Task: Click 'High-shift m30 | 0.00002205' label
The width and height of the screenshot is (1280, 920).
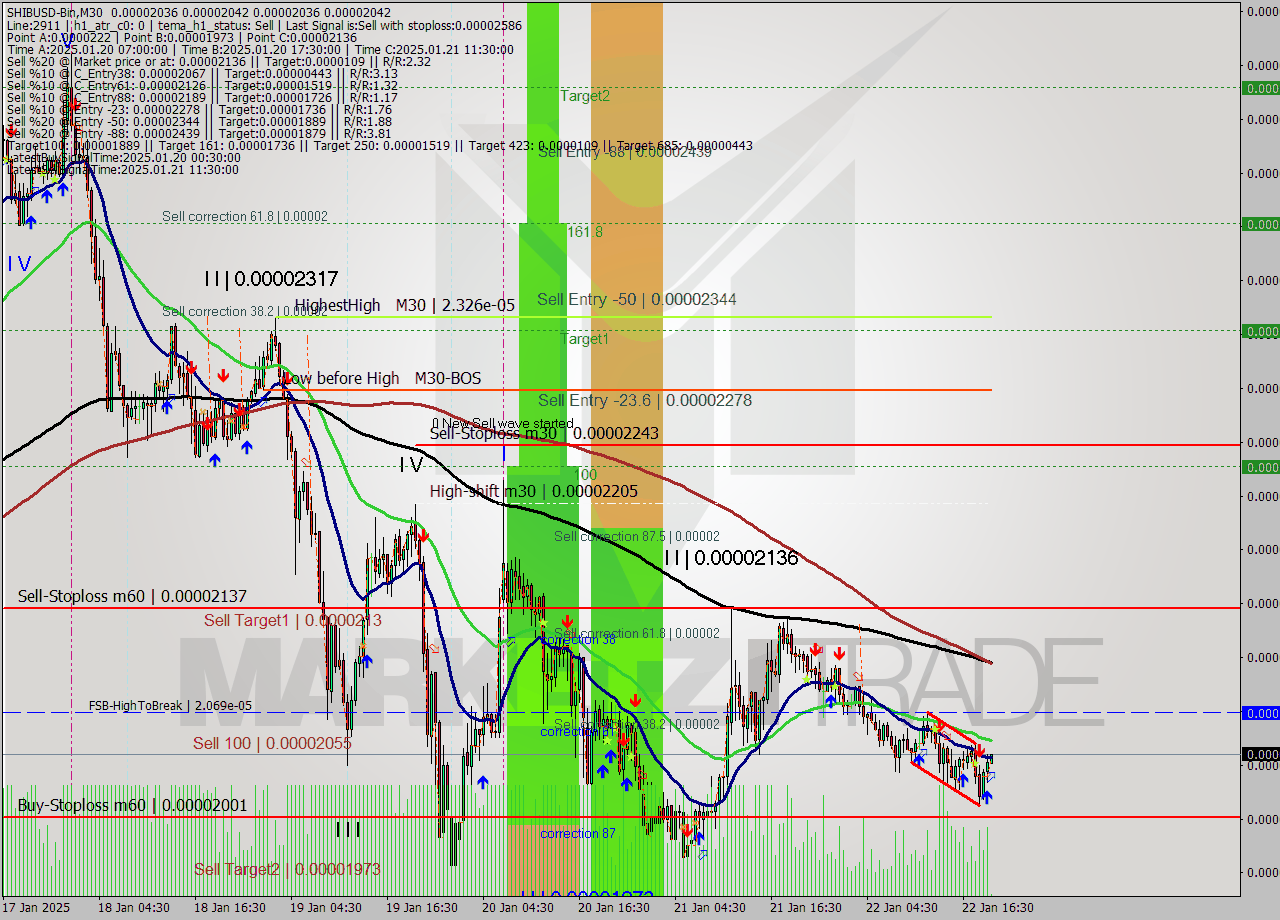Action: [534, 491]
